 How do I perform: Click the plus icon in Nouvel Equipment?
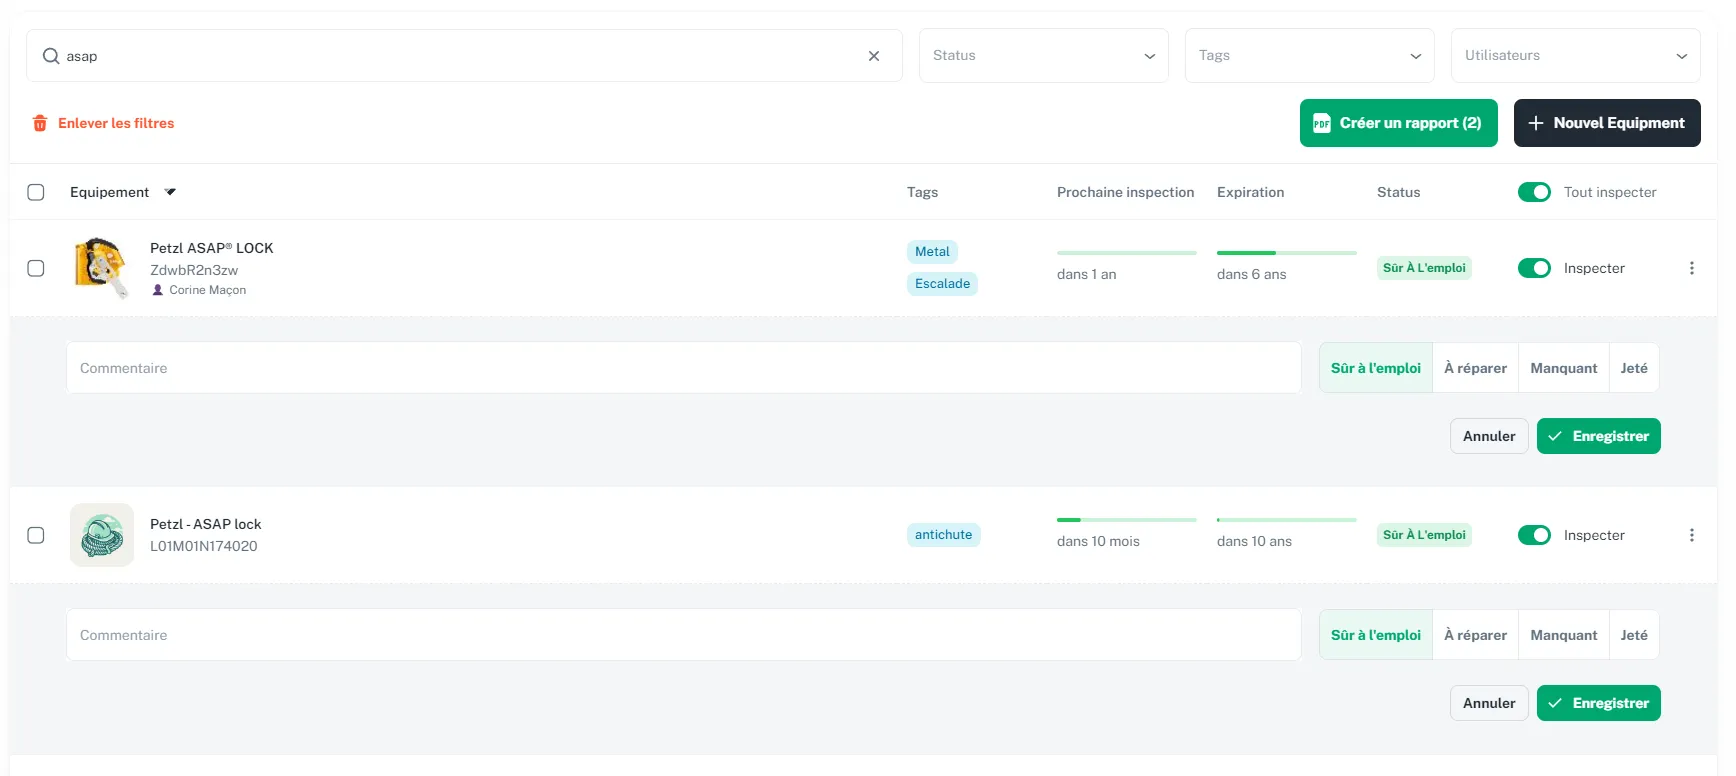pos(1536,123)
